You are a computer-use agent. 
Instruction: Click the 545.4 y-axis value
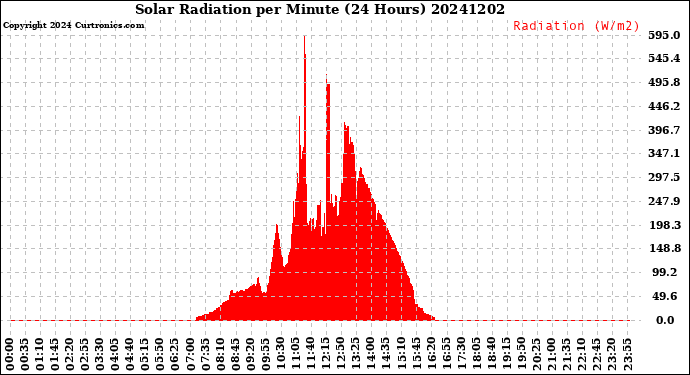(664, 58)
